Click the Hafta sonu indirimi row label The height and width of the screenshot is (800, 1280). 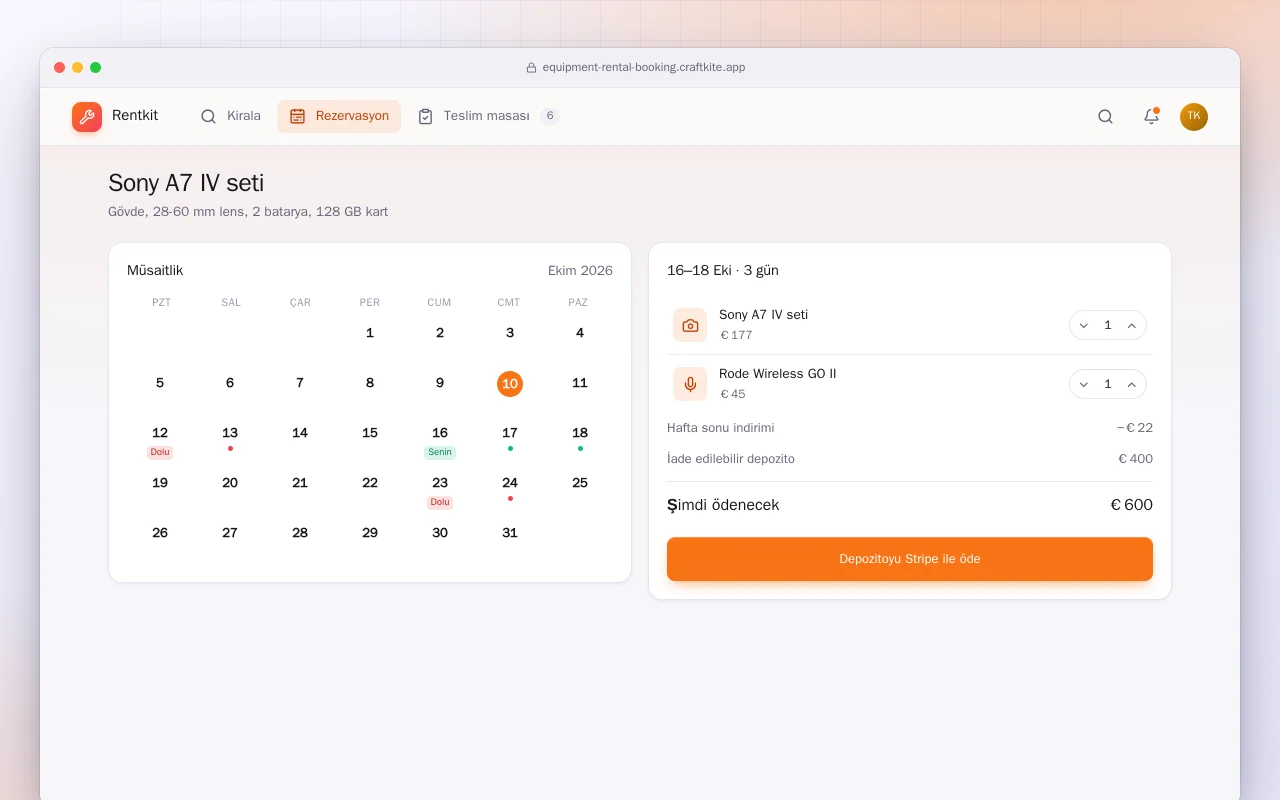721,428
